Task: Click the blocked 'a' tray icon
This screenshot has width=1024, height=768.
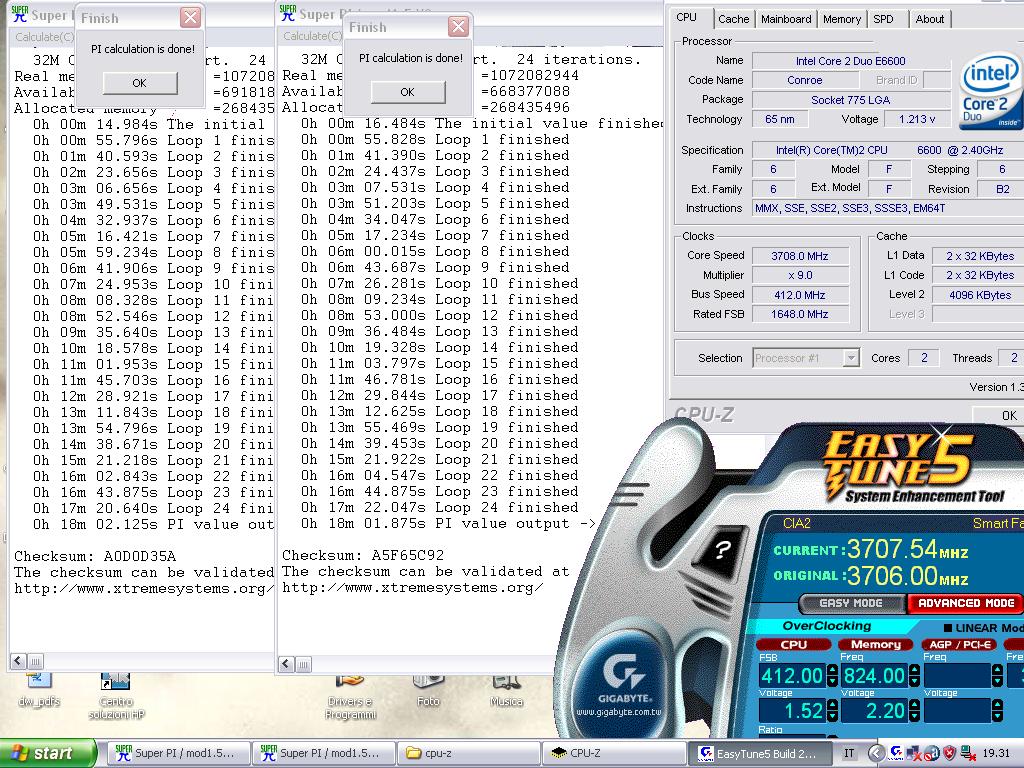Action: point(932,753)
